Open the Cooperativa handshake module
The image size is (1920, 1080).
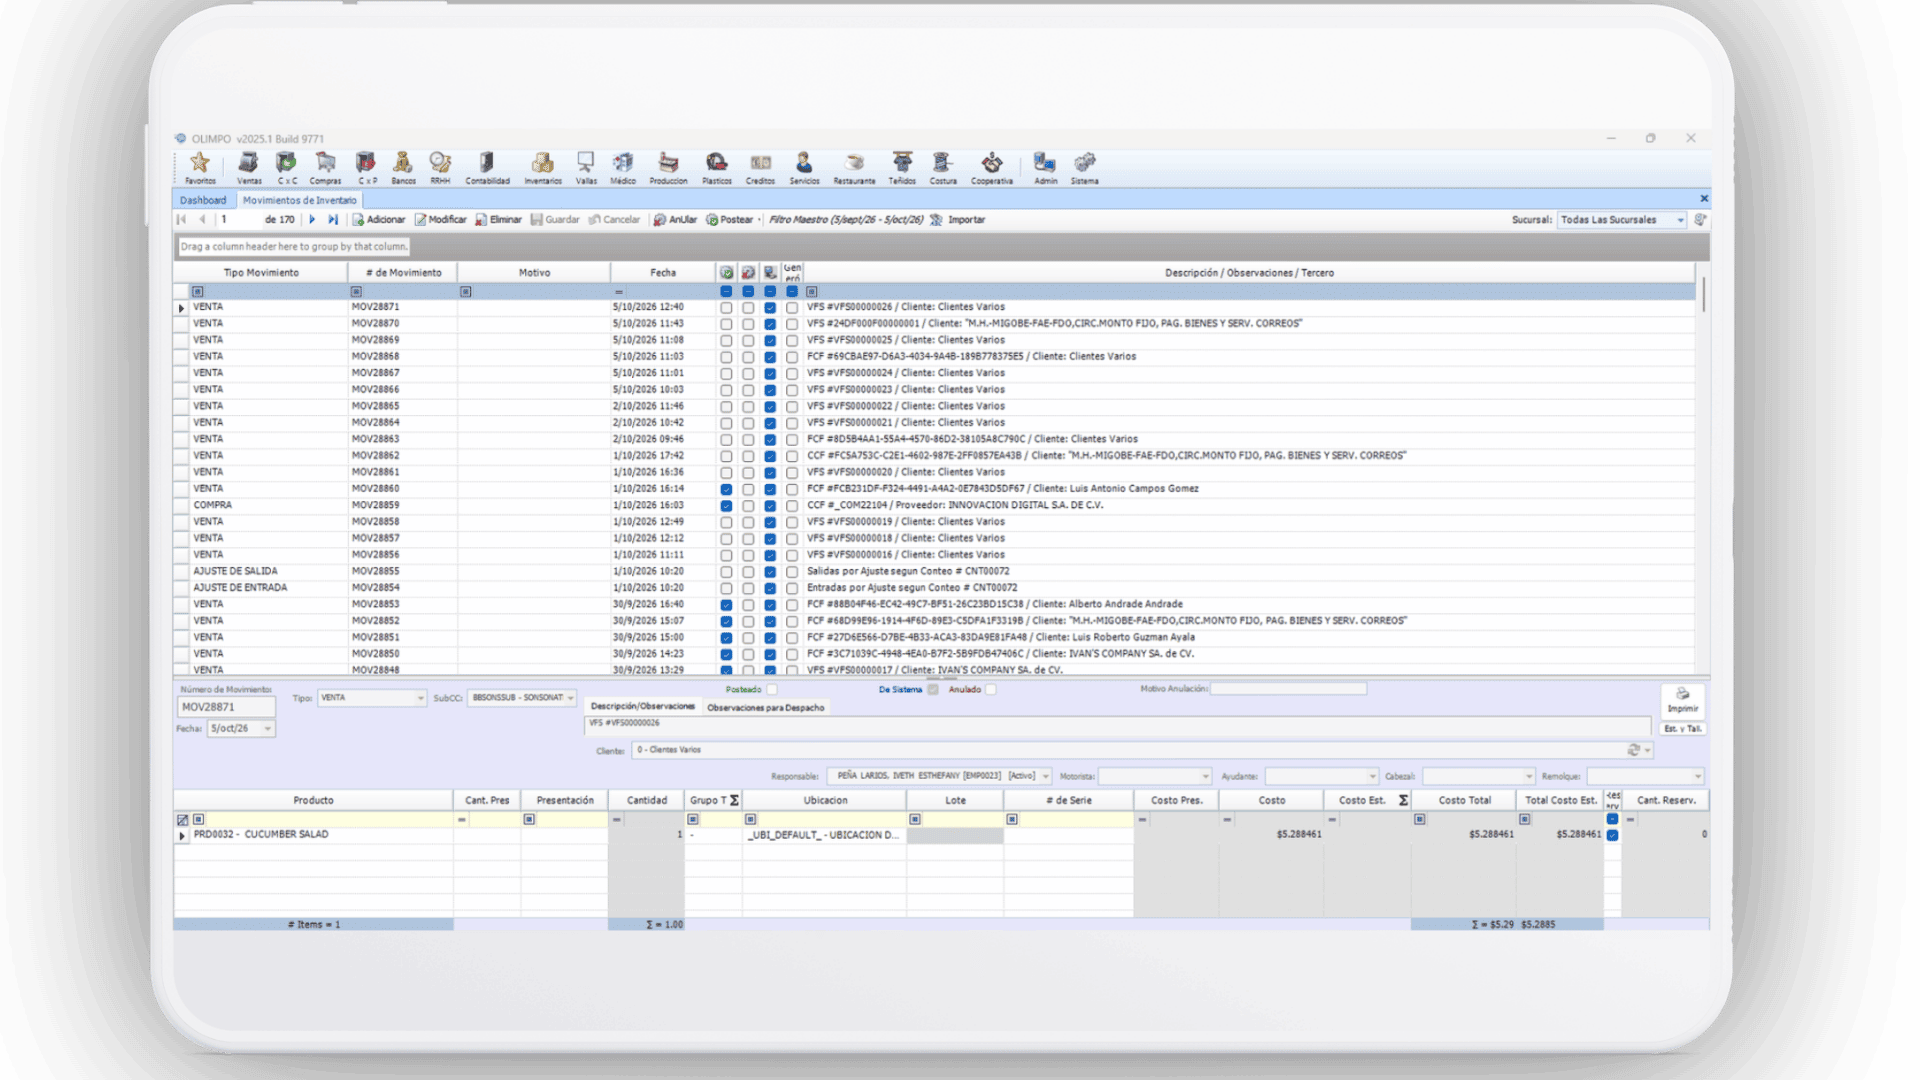(x=992, y=167)
